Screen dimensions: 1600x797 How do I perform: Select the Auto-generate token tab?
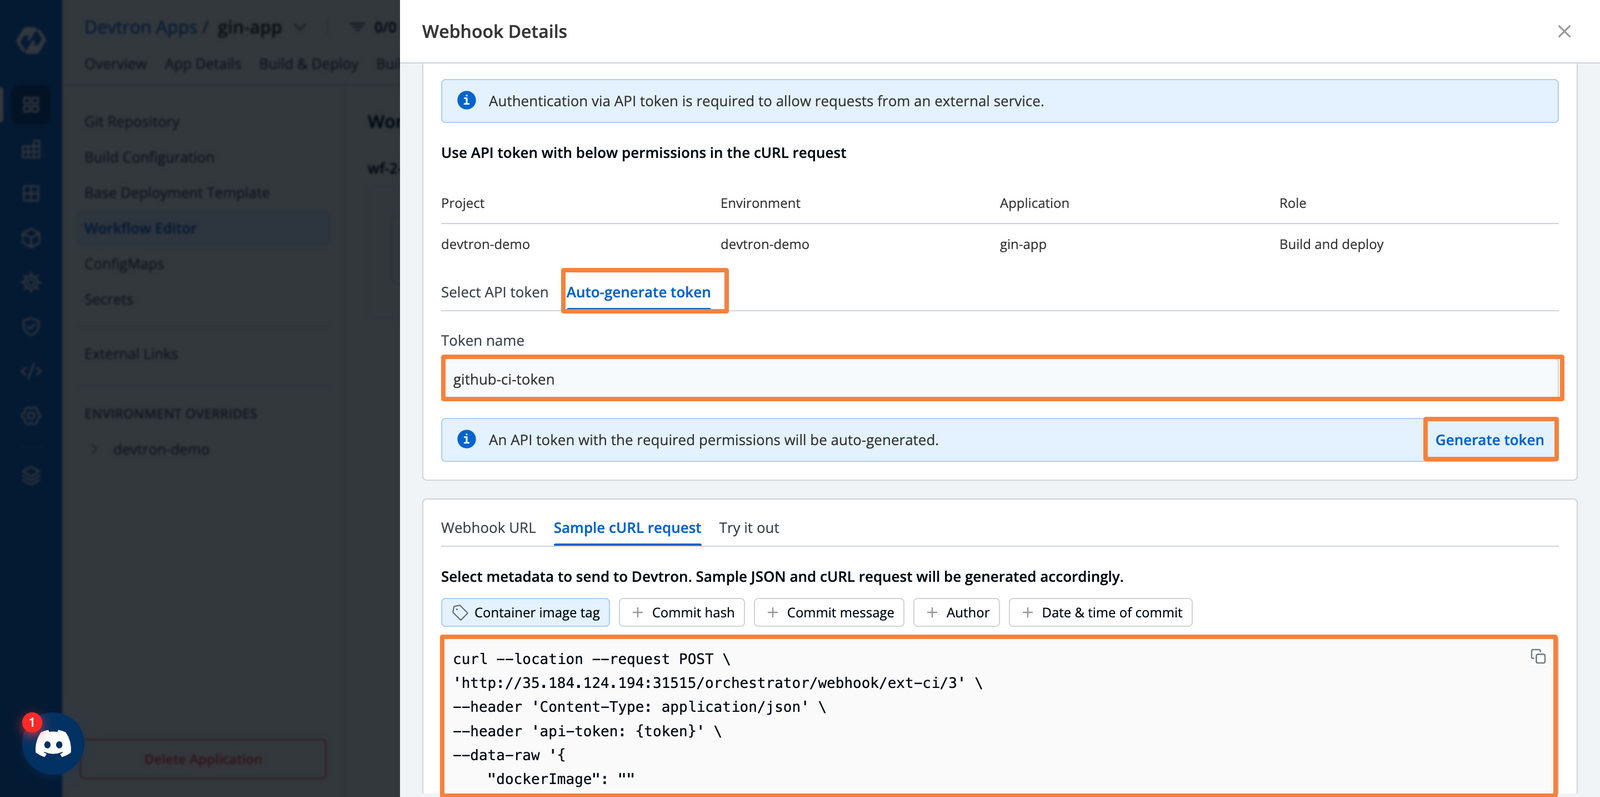tap(638, 292)
